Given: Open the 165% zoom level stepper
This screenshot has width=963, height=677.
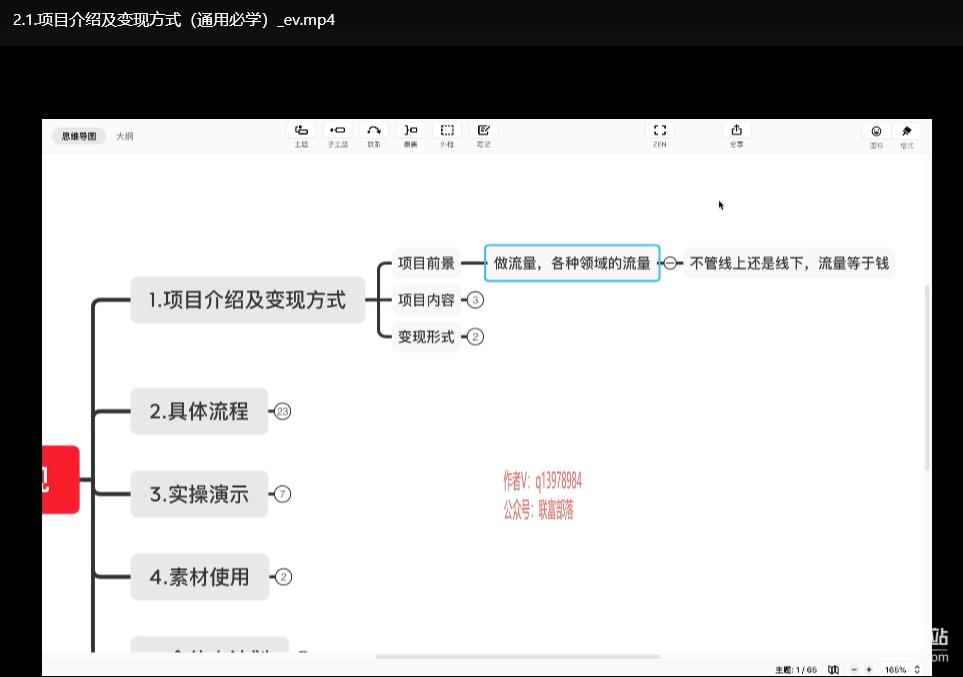Looking at the screenshot, I should tap(918, 669).
